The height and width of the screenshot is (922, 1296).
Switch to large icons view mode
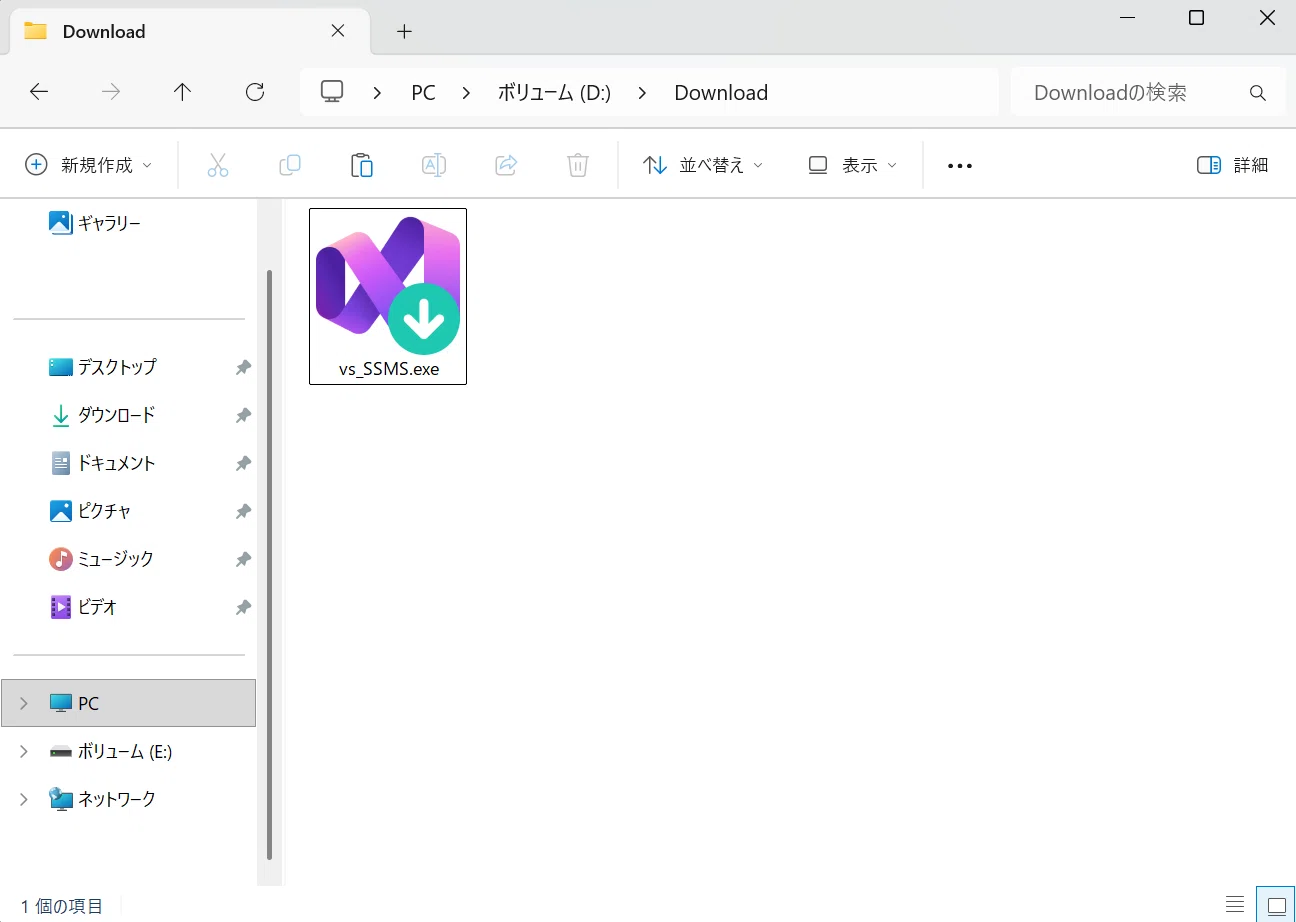(1276, 906)
